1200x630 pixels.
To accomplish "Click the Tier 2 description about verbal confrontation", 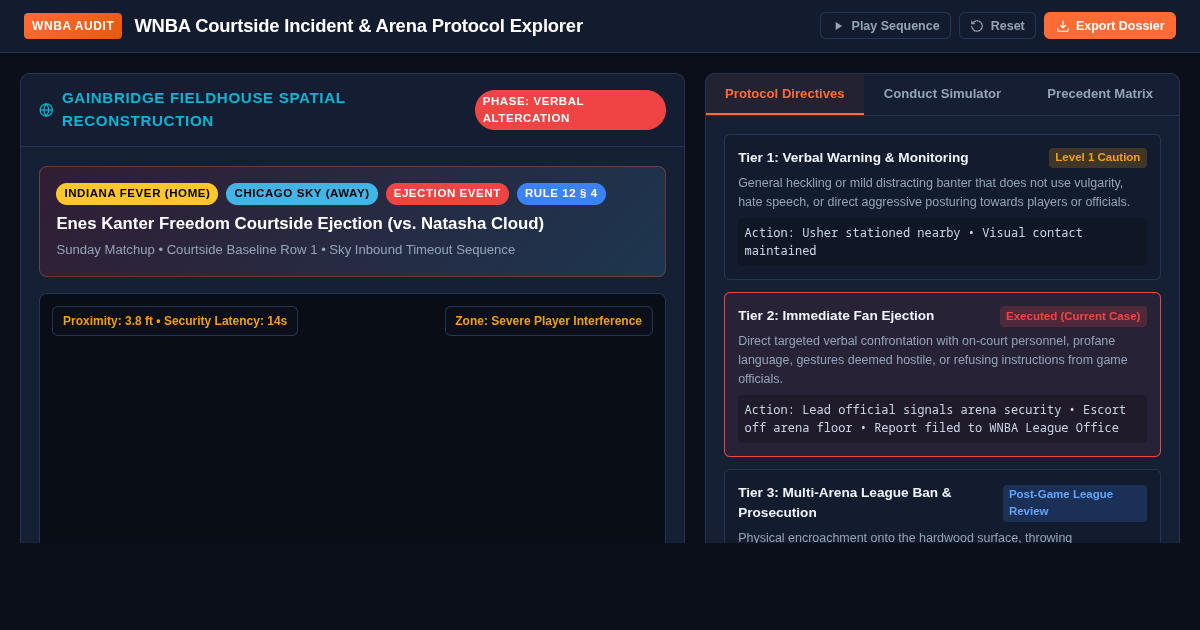I will point(933,360).
